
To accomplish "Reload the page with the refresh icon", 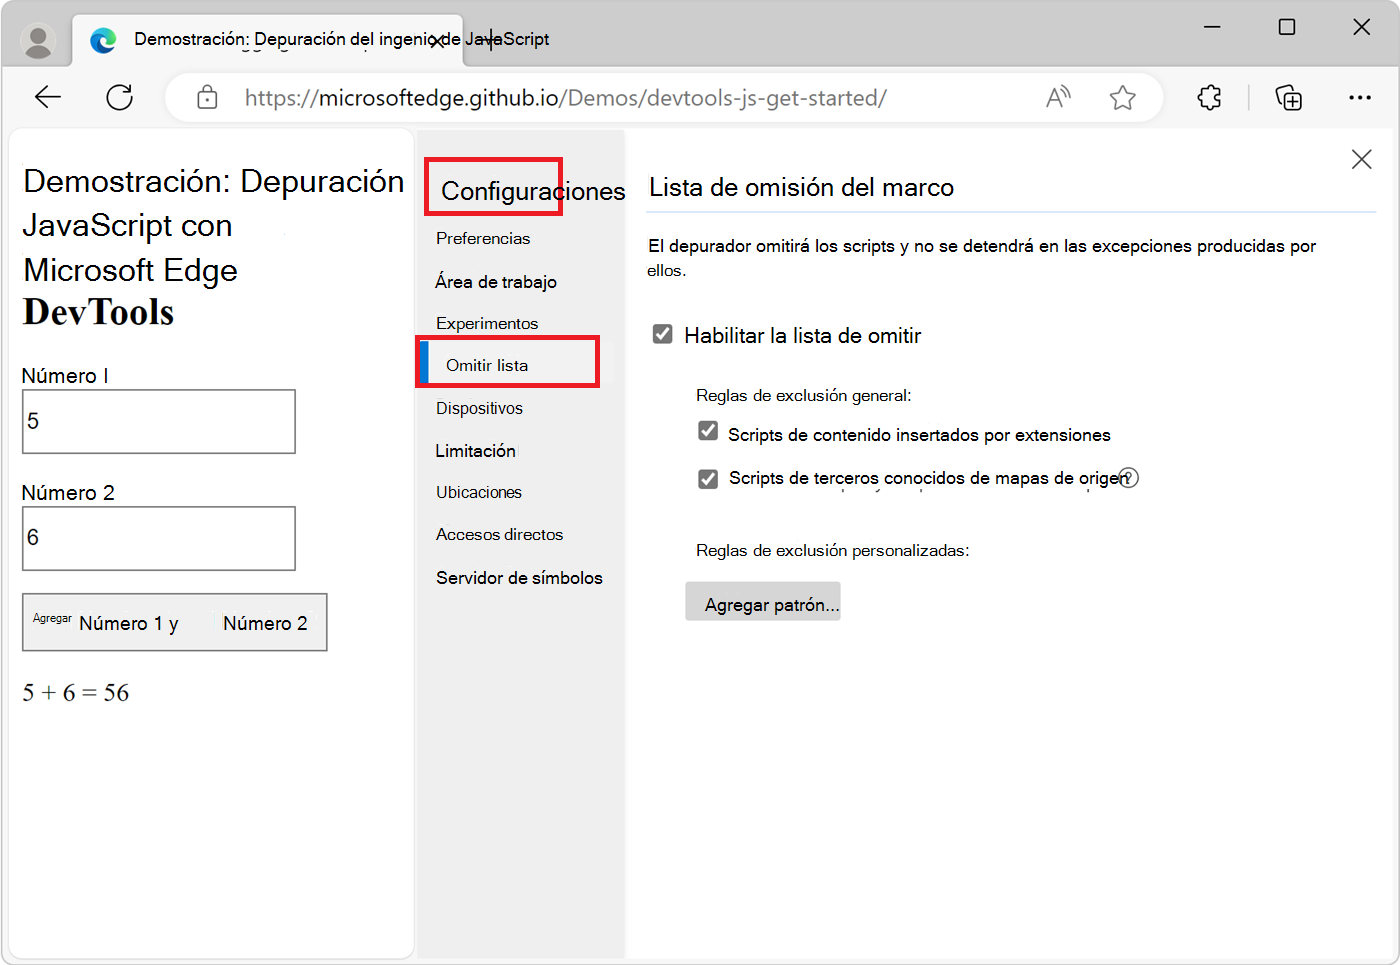I will 120,97.
